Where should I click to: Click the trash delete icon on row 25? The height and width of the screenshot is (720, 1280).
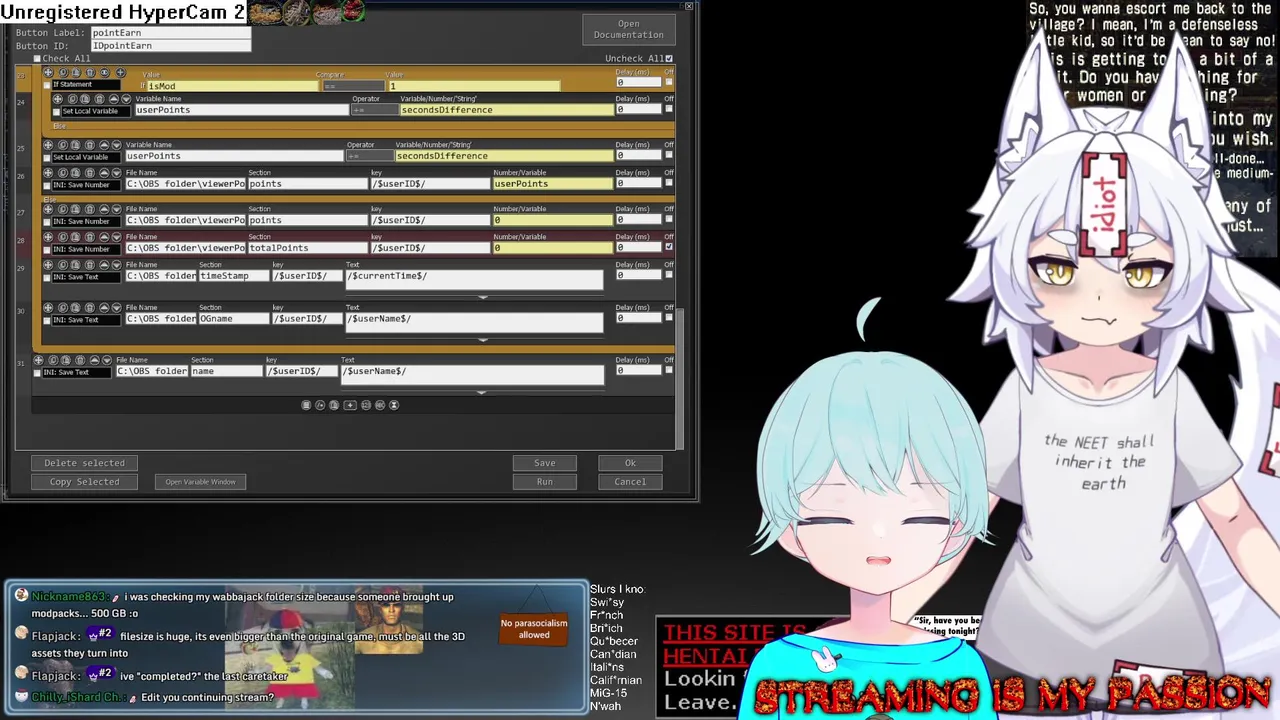(90, 145)
